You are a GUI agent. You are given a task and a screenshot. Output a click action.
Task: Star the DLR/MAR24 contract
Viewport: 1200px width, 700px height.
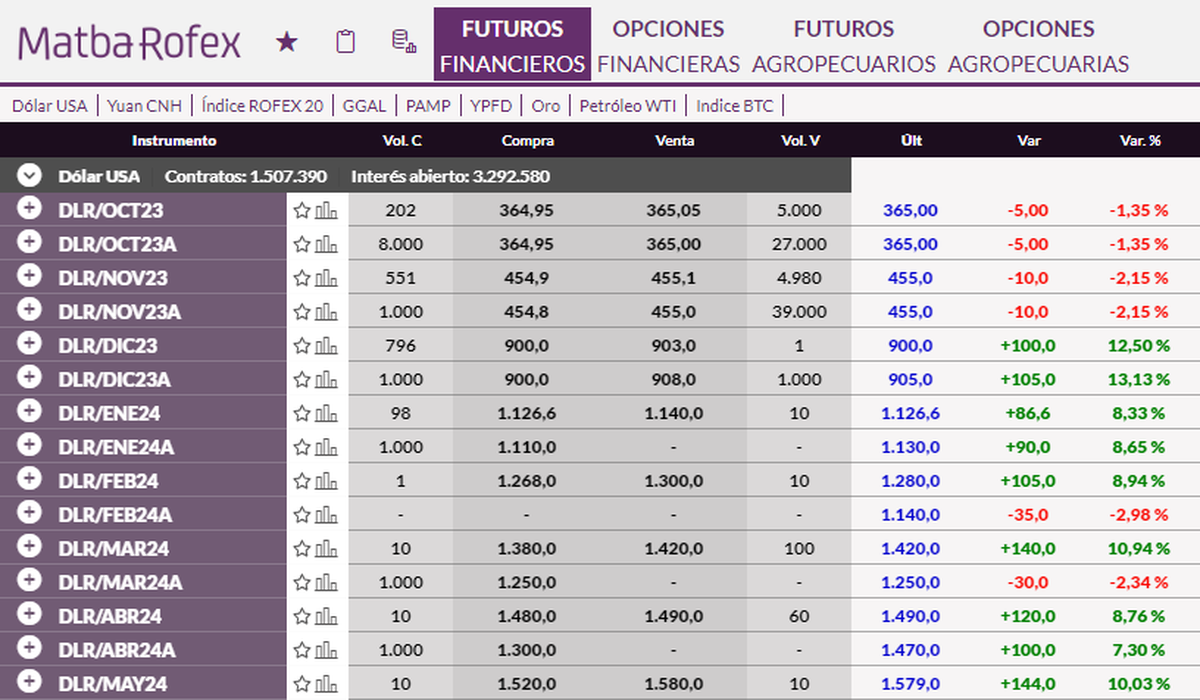tap(302, 548)
